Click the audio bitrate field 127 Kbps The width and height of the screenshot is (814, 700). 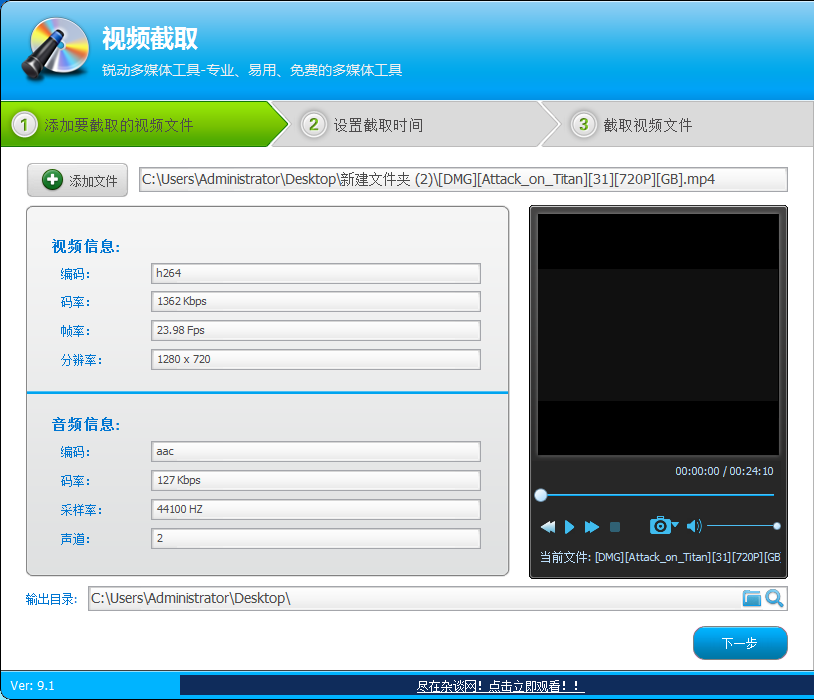click(316, 480)
